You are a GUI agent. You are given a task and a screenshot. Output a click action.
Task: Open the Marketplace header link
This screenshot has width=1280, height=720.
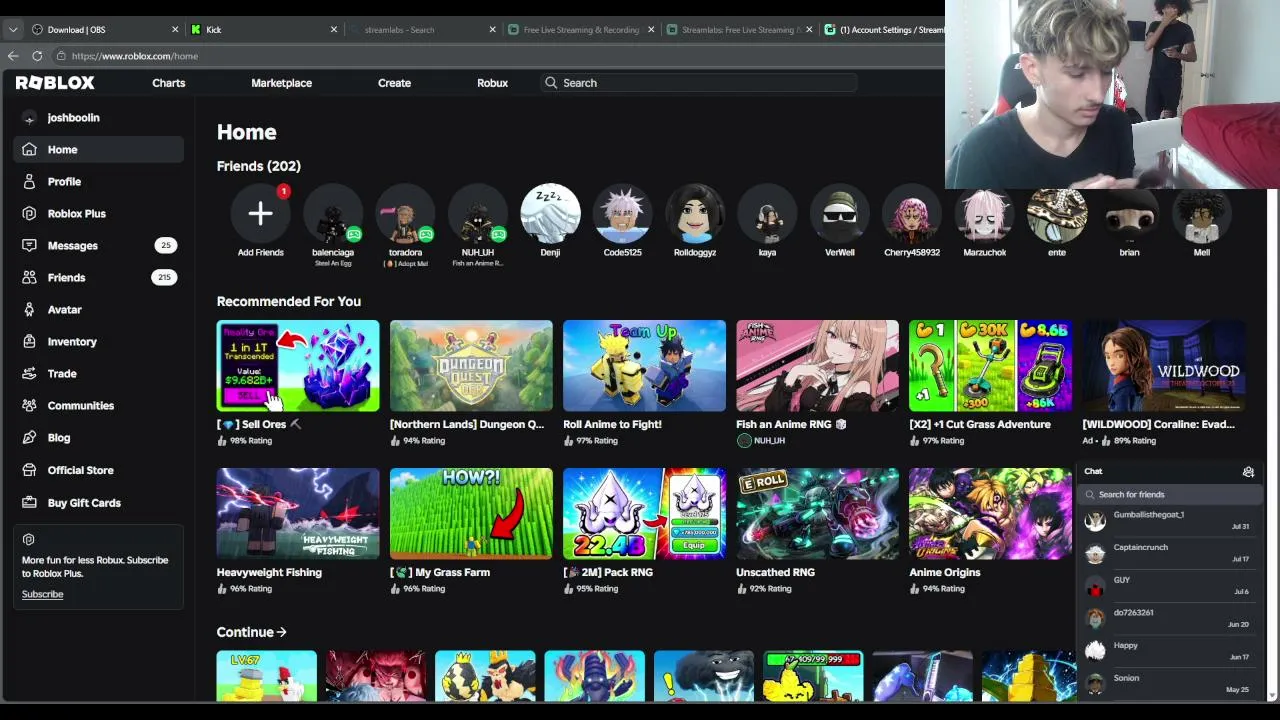click(282, 83)
